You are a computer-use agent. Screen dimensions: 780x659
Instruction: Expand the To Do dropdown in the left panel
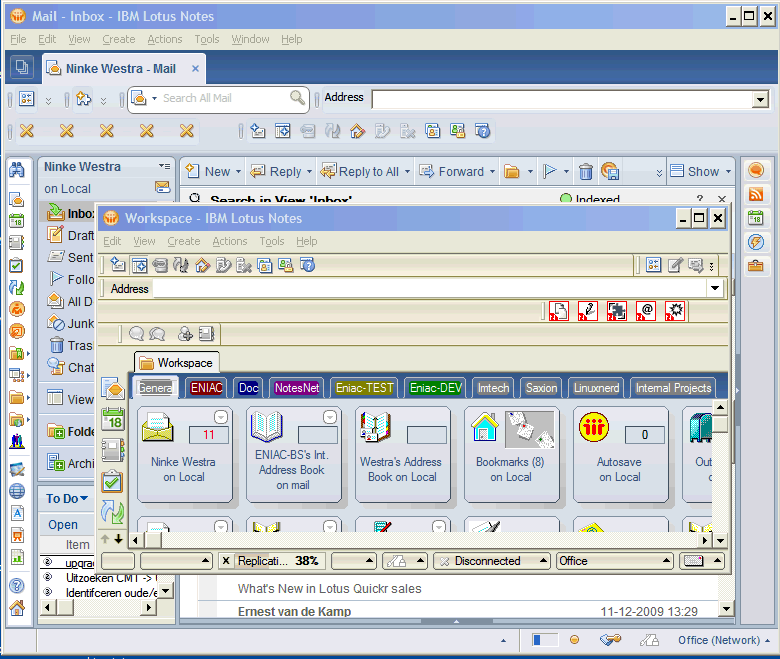click(x=84, y=498)
